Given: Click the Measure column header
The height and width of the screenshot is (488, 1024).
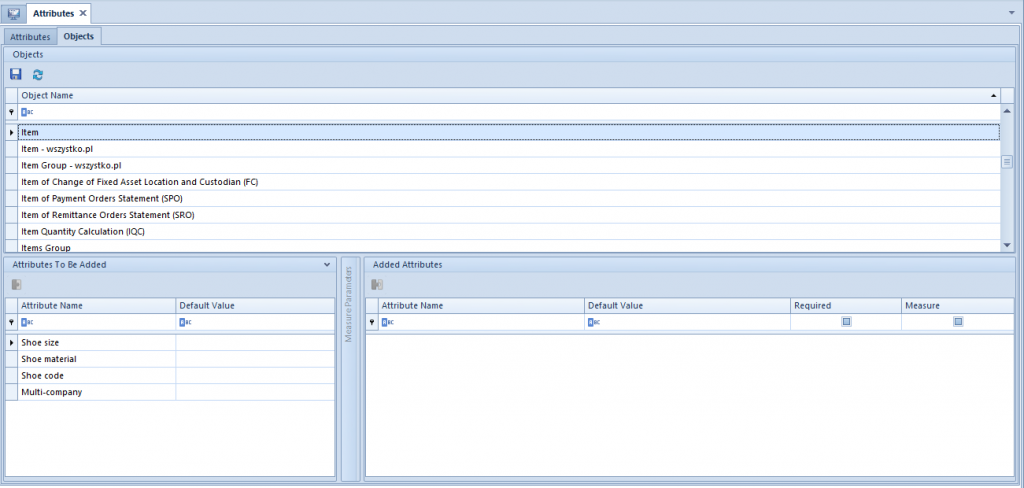Looking at the screenshot, I should click(x=957, y=306).
